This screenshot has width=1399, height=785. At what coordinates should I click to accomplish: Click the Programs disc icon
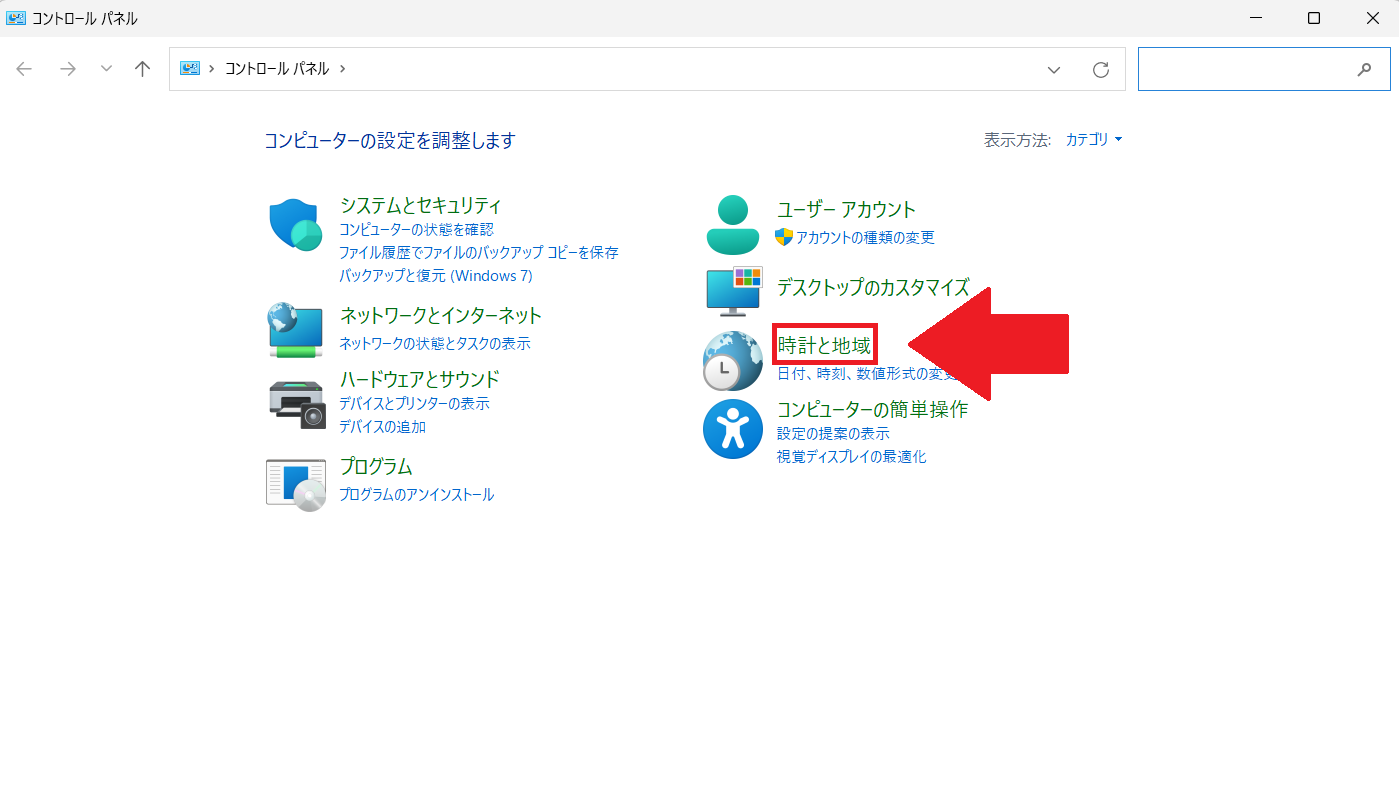tap(296, 484)
